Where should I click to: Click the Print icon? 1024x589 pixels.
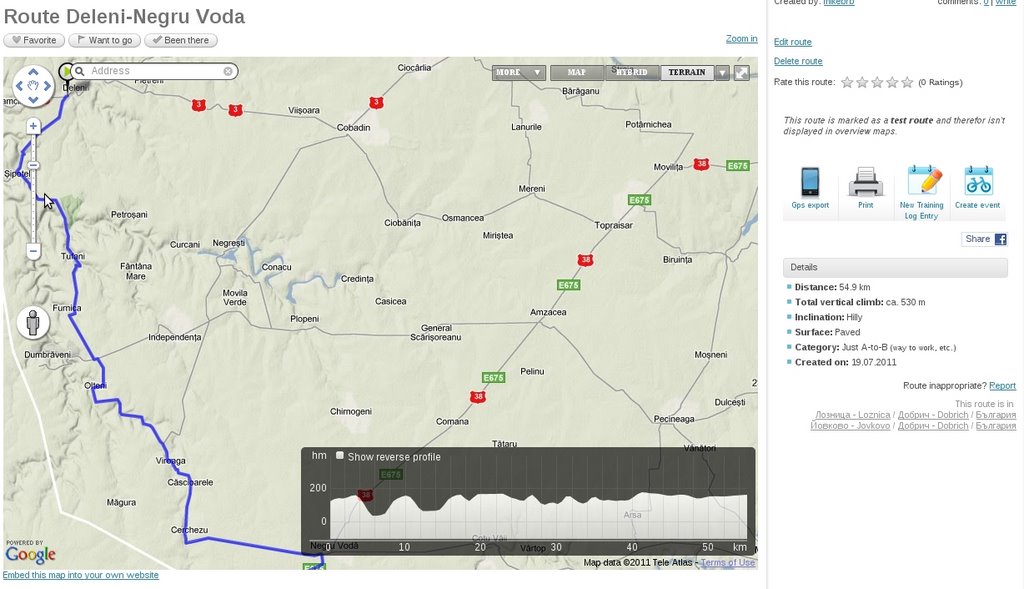click(865, 187)
